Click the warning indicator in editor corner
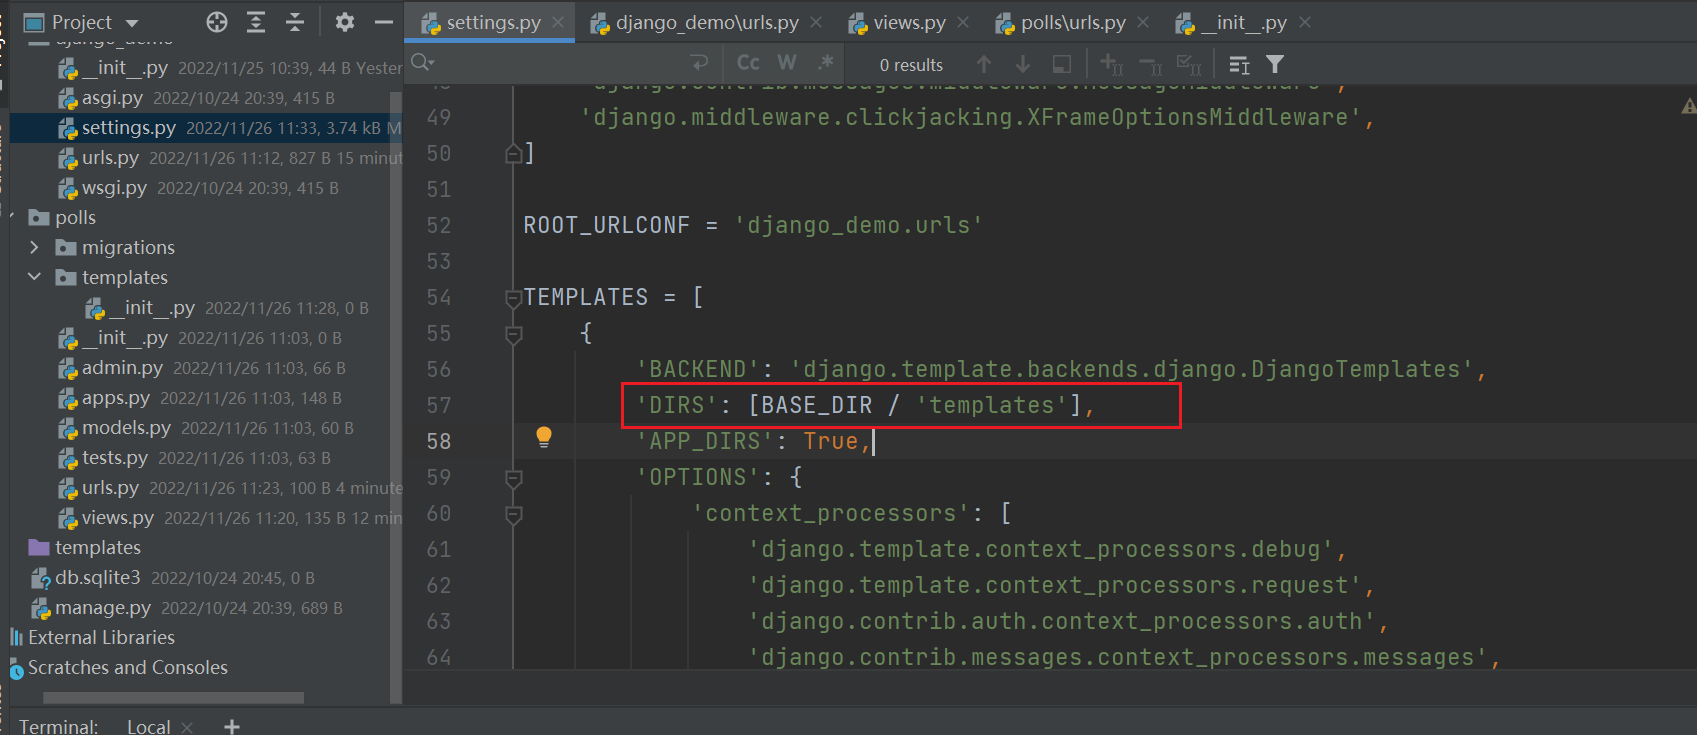 pos(1688,105)
